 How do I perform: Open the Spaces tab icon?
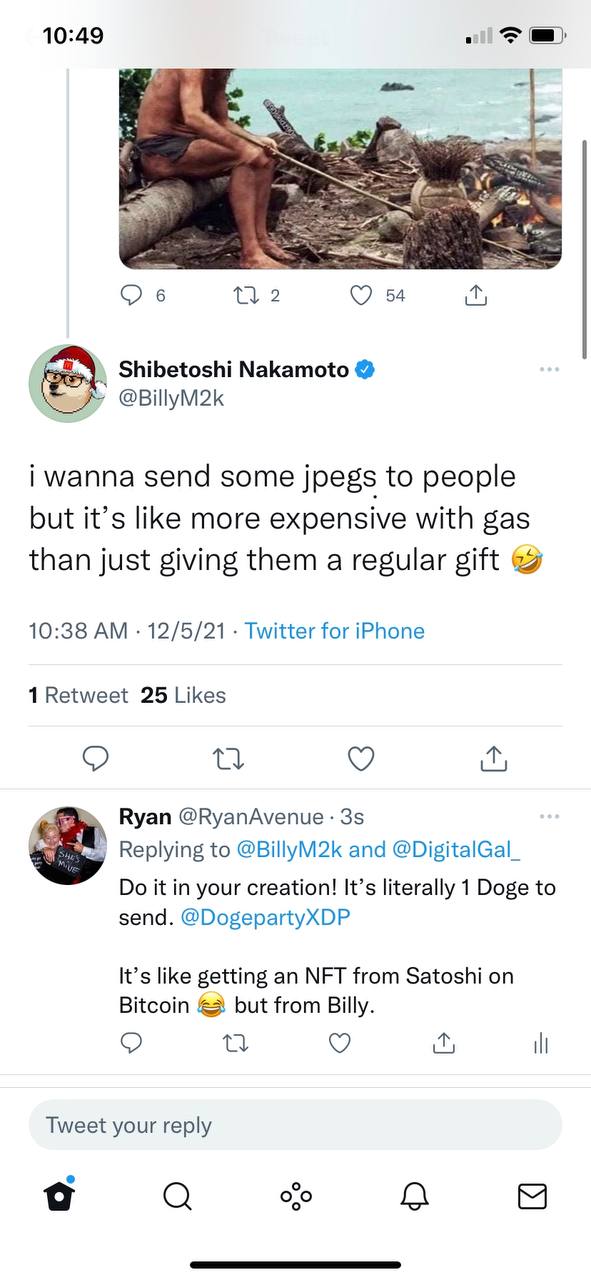click(296, 1195)
